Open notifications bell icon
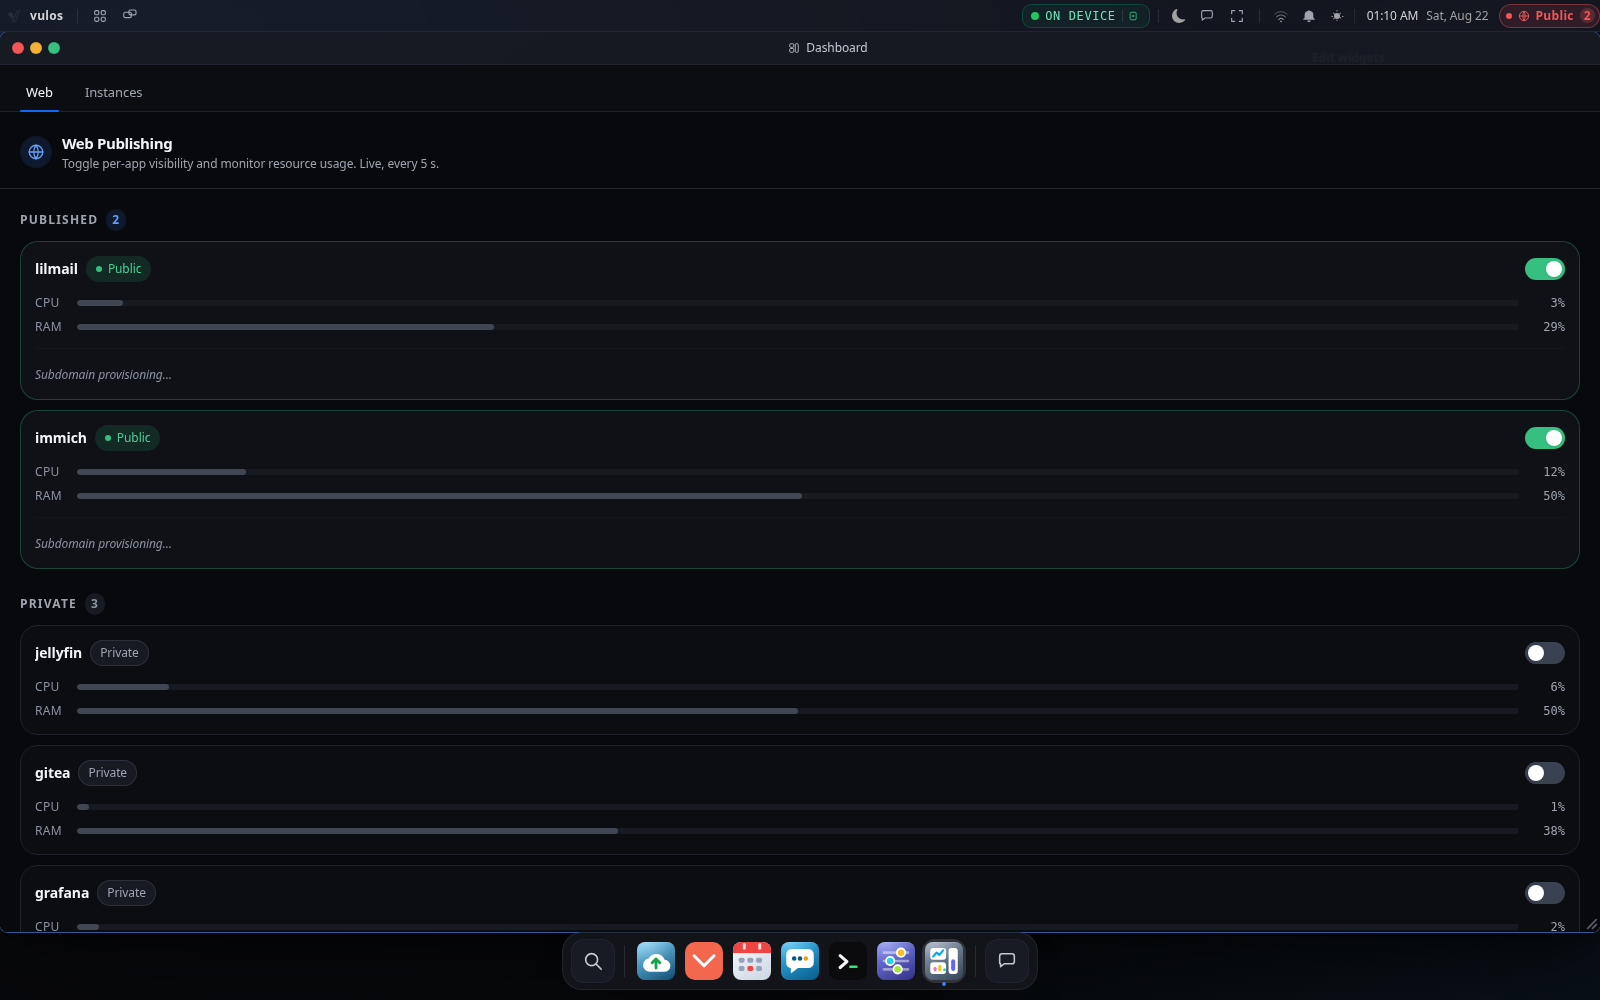Viewport: 1600px width, 1000px height. [1309, 16]
